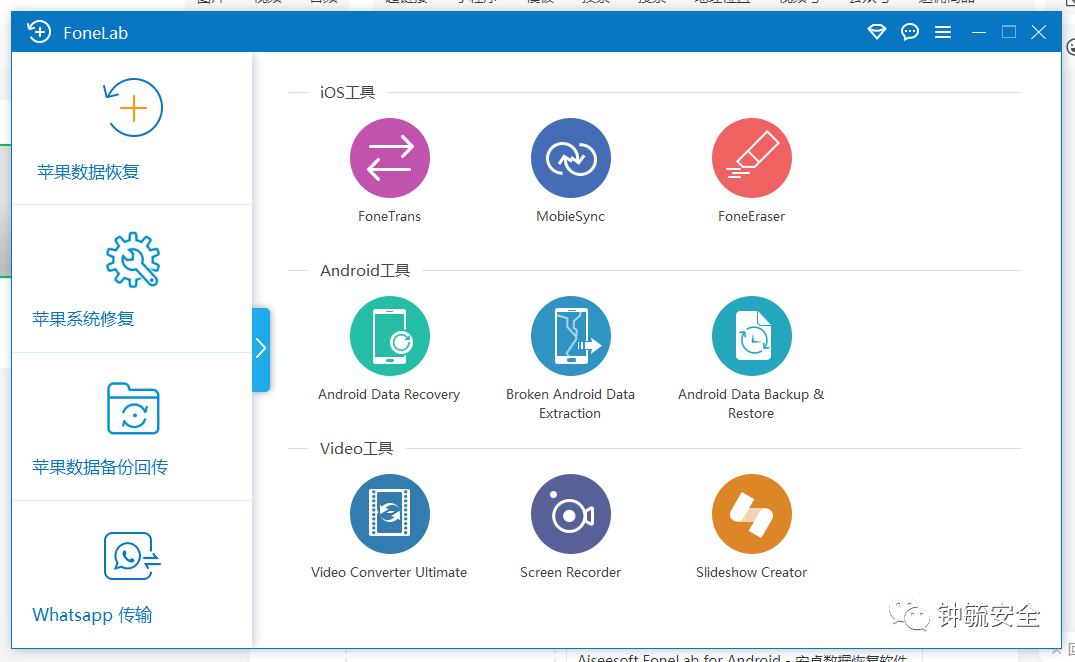Launch the Screen Recorder tool
The image size is (1075, 662).
point(570,514)
